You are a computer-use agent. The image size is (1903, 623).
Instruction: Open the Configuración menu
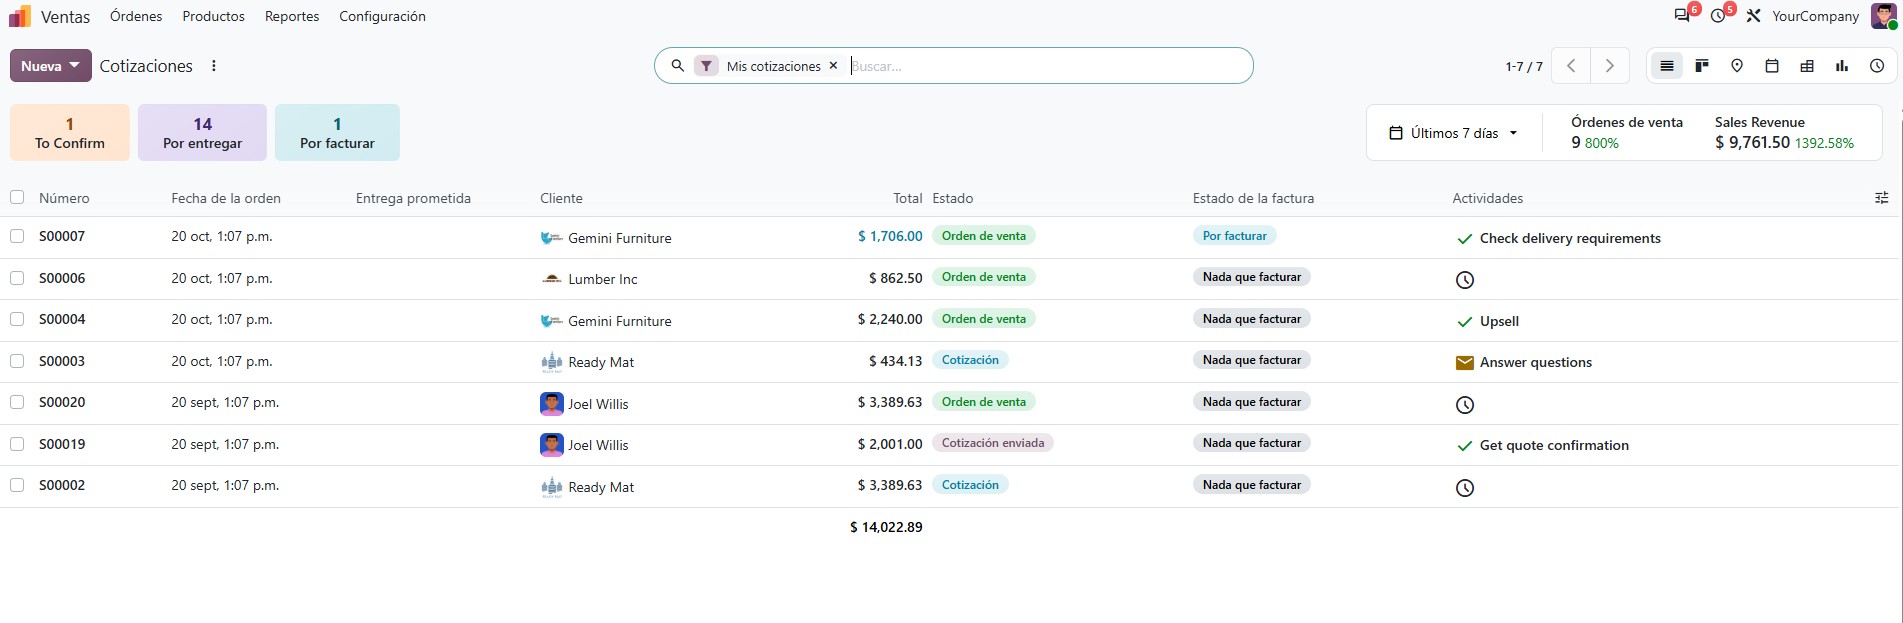point(382,16)
